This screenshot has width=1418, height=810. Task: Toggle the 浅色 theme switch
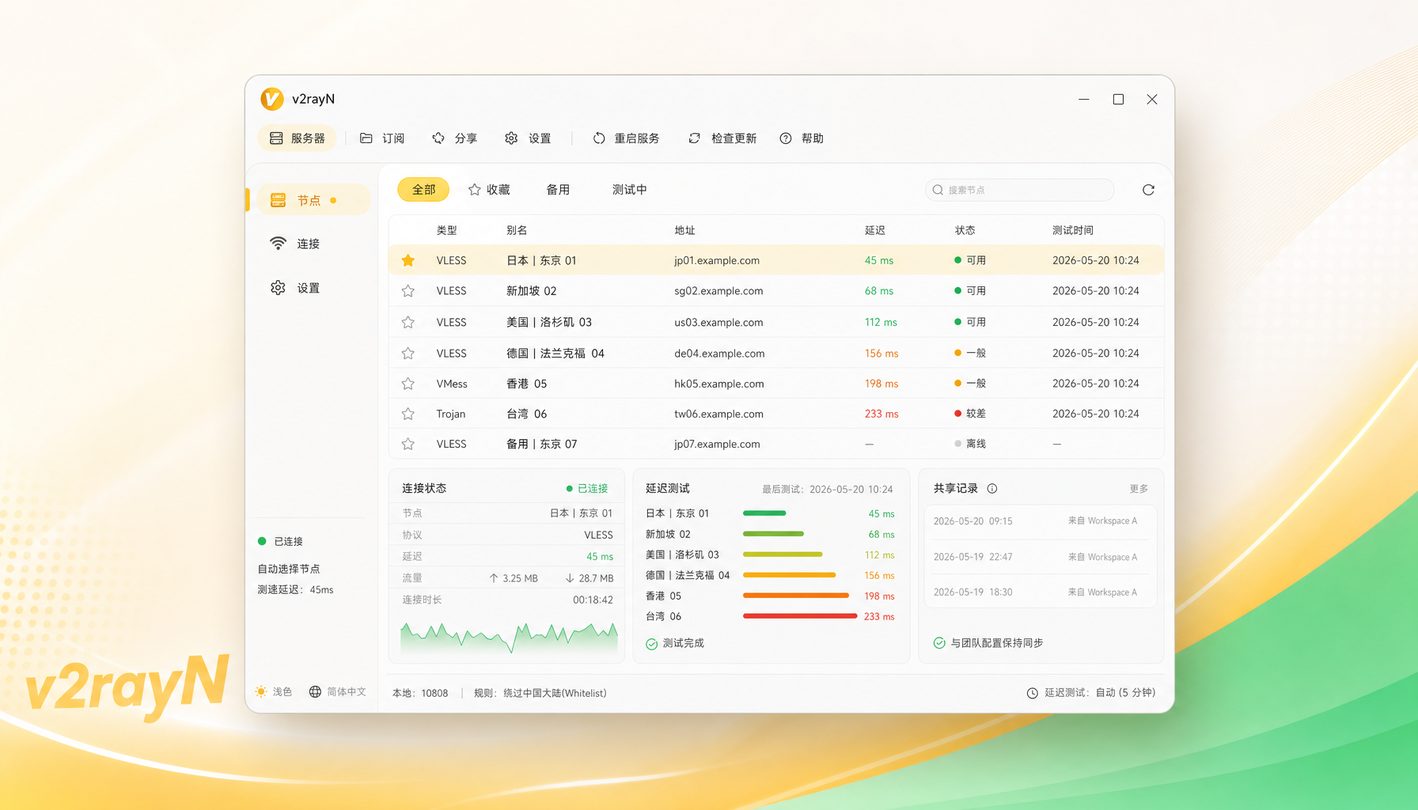pyautogui.click(x=273, y=692)
